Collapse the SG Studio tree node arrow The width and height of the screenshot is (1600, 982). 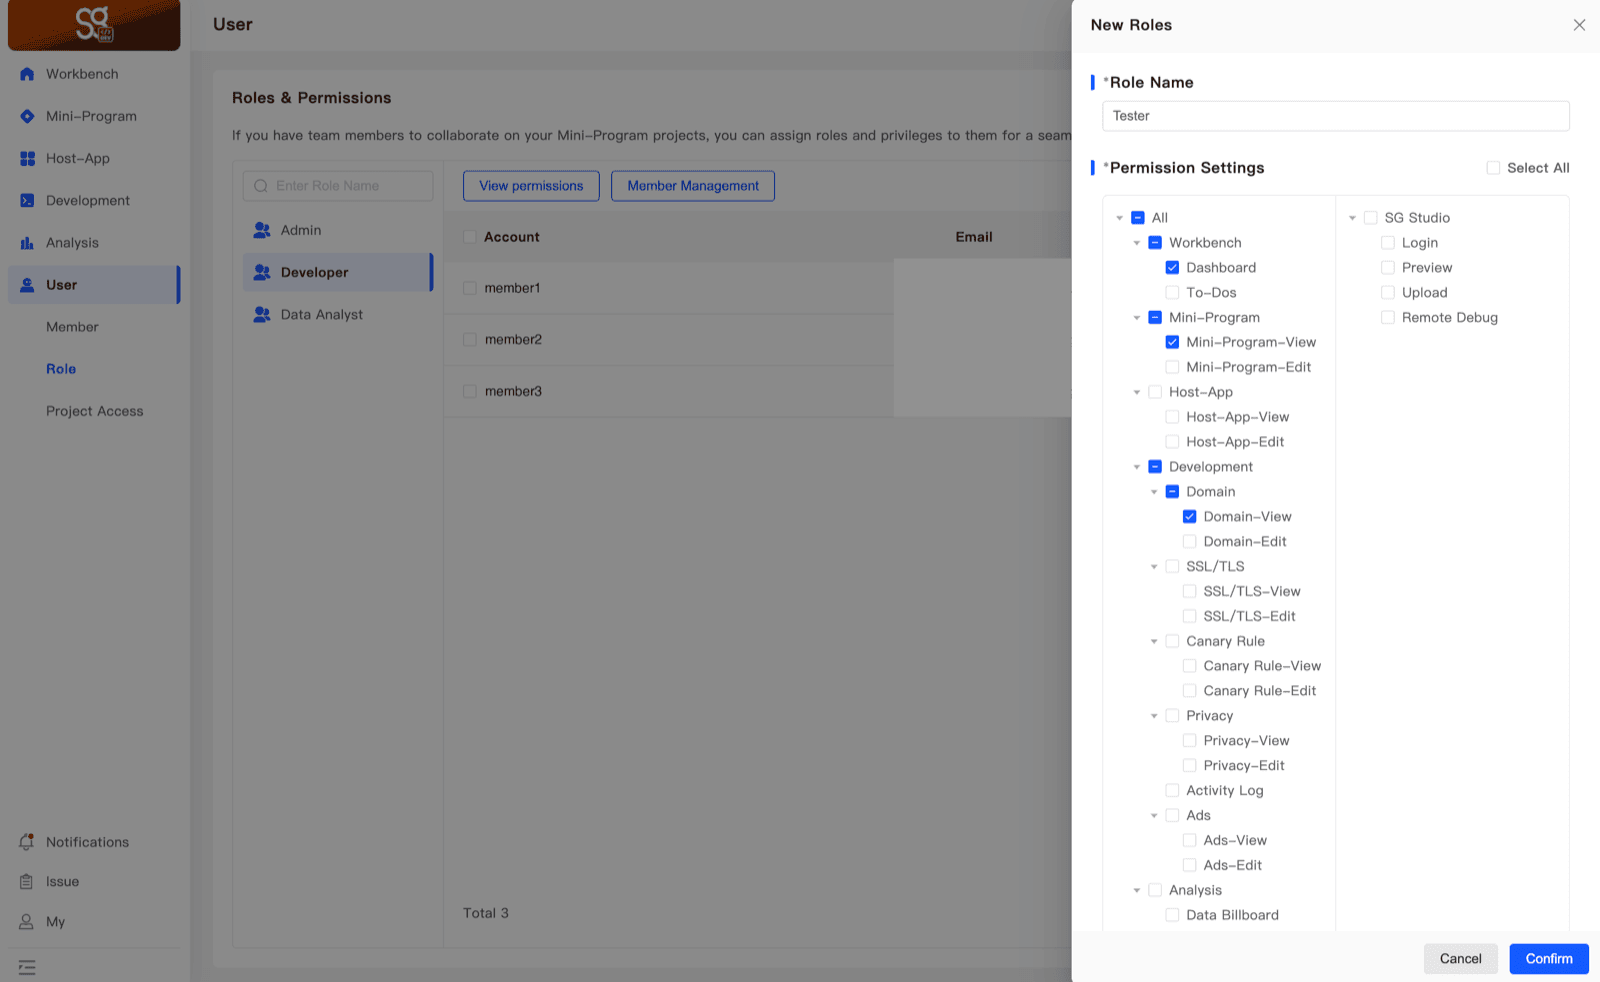(x=1352, y=218)
